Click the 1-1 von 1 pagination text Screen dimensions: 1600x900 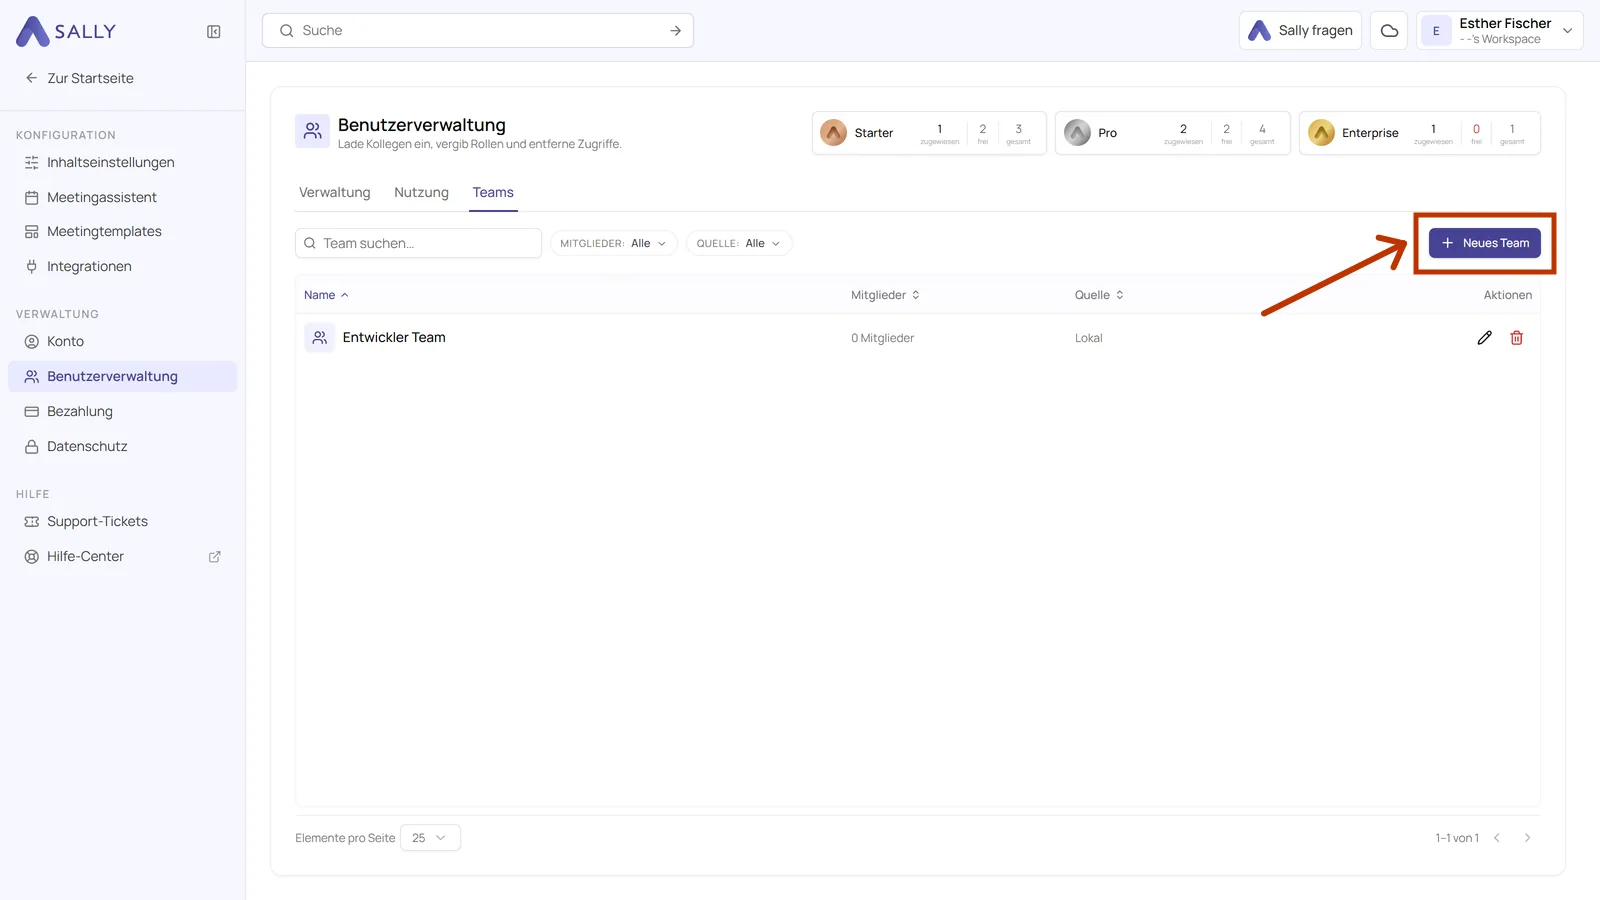coord(1456,838)
